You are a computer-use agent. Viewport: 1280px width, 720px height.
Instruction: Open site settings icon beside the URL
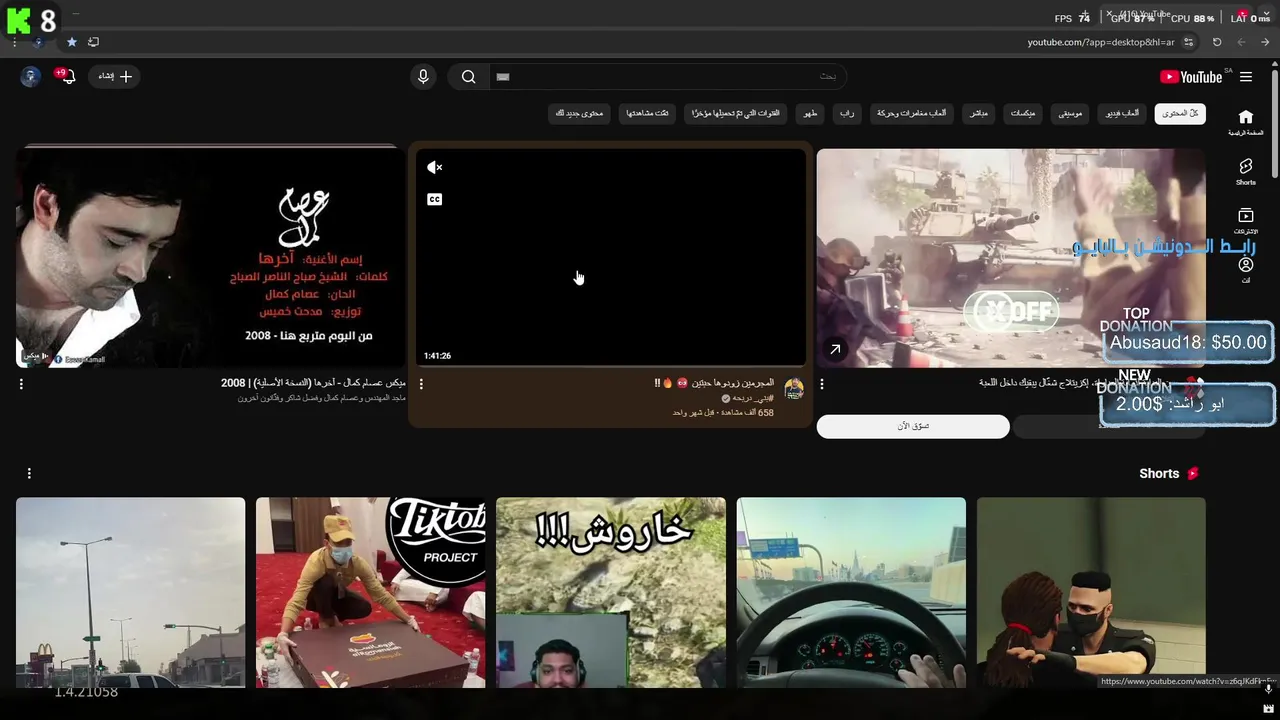tap(1188, 42)
